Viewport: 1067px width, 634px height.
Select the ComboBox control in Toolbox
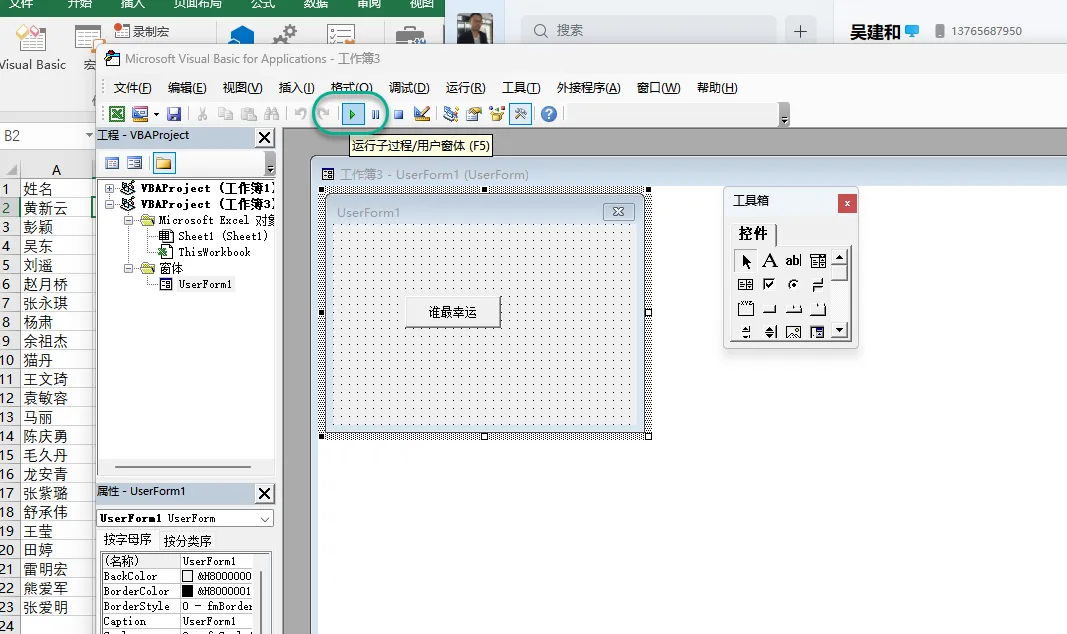[818, 261]
